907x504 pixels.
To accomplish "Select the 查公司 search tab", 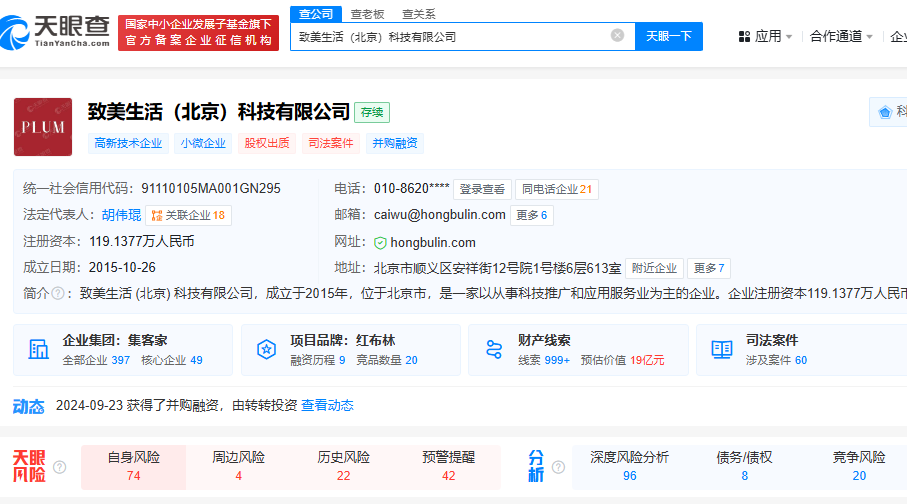I will click(316, 14).
